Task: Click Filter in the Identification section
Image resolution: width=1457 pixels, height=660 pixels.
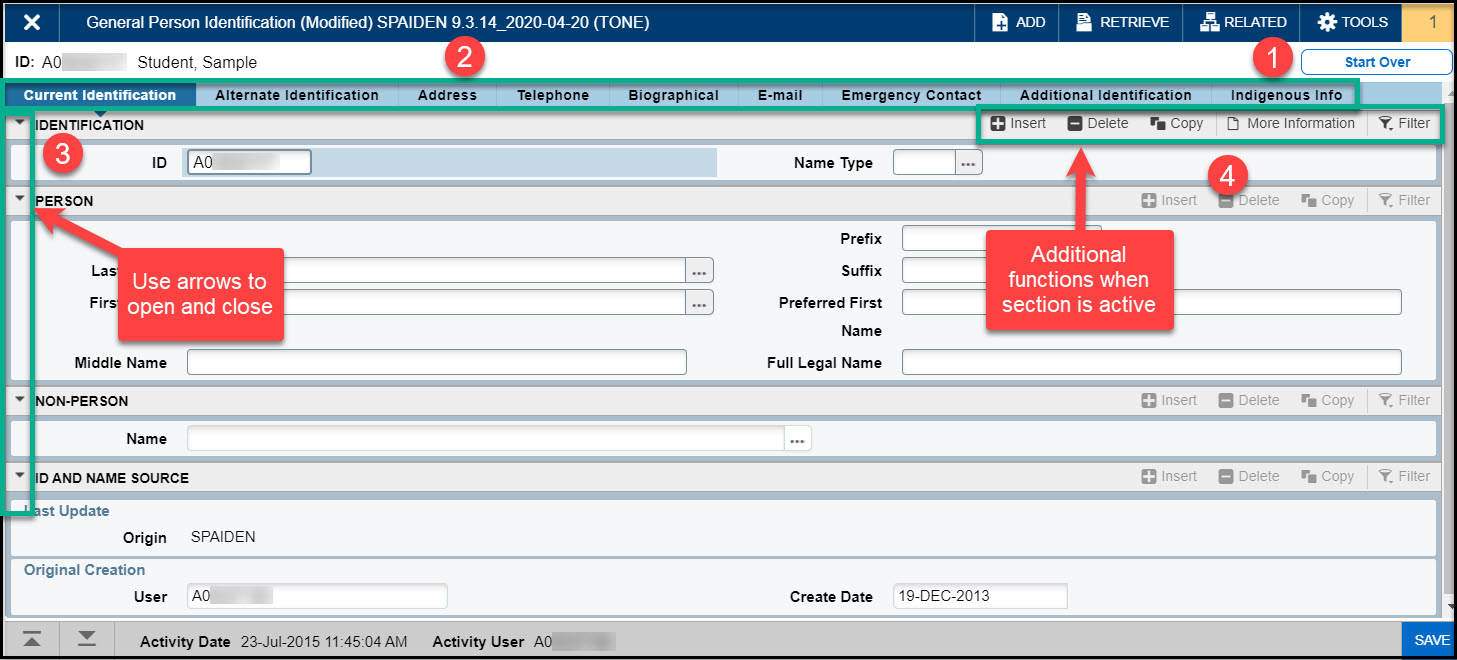Action: [1404, 123]
